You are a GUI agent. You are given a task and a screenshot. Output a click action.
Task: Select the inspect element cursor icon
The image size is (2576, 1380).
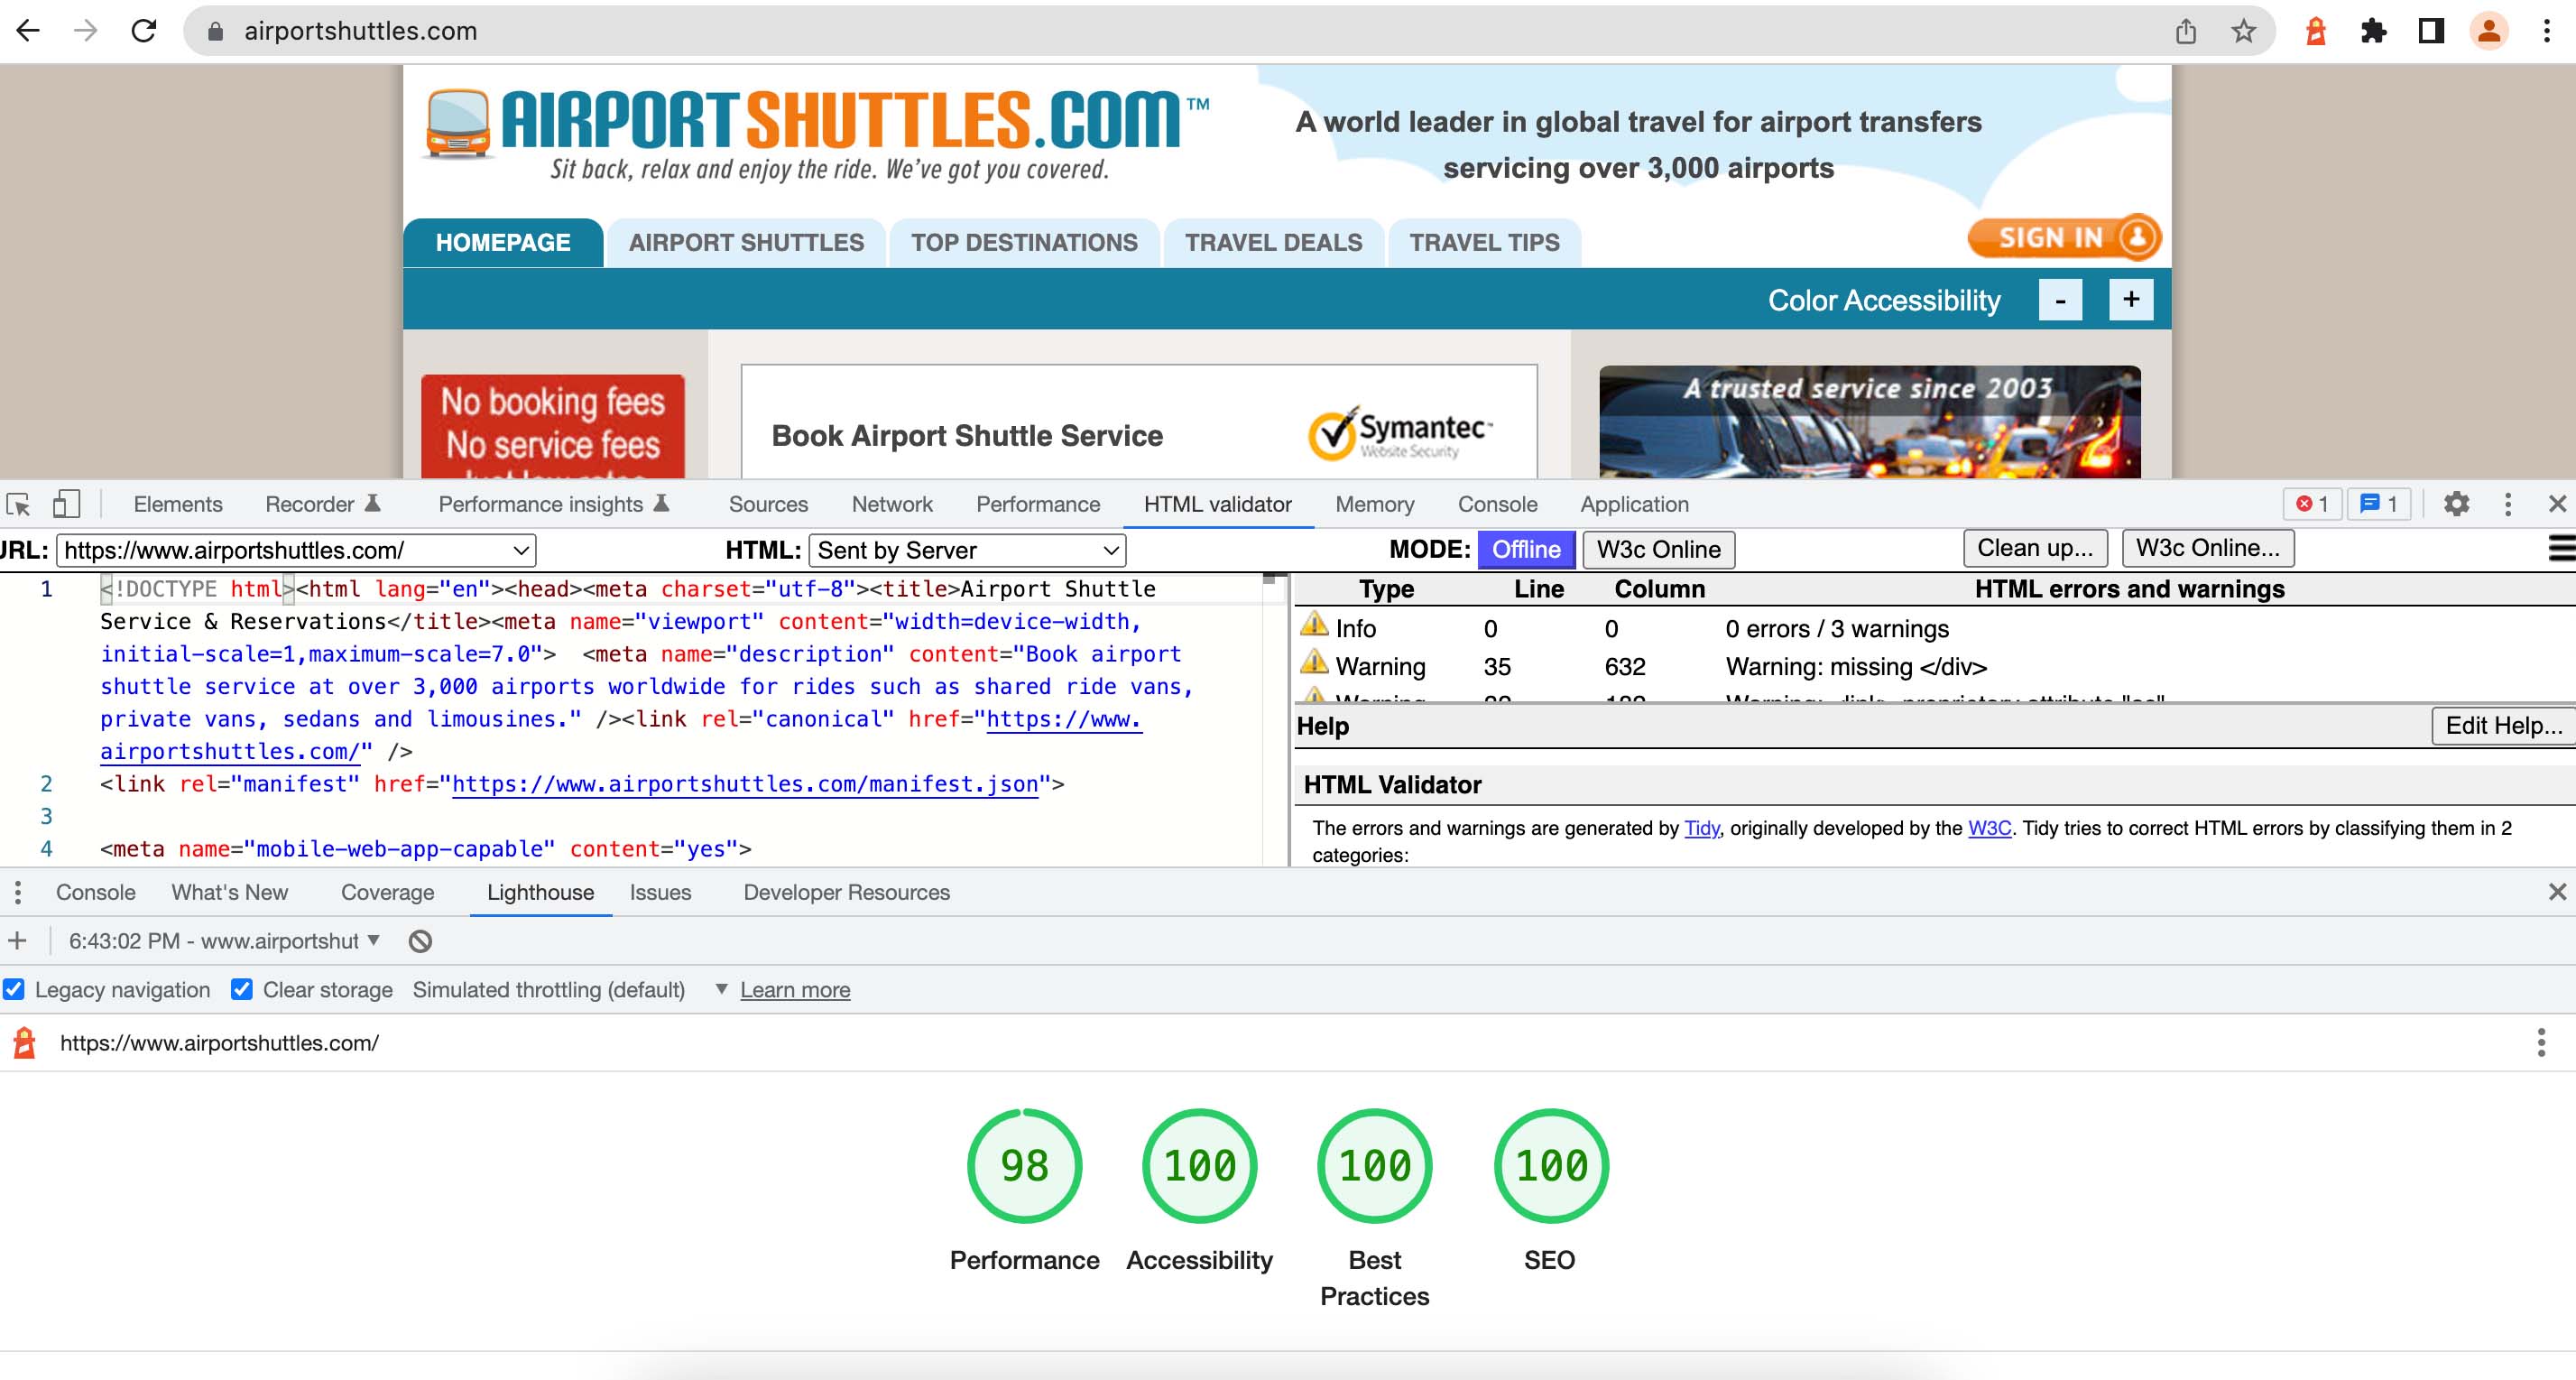tap(20, 505)
